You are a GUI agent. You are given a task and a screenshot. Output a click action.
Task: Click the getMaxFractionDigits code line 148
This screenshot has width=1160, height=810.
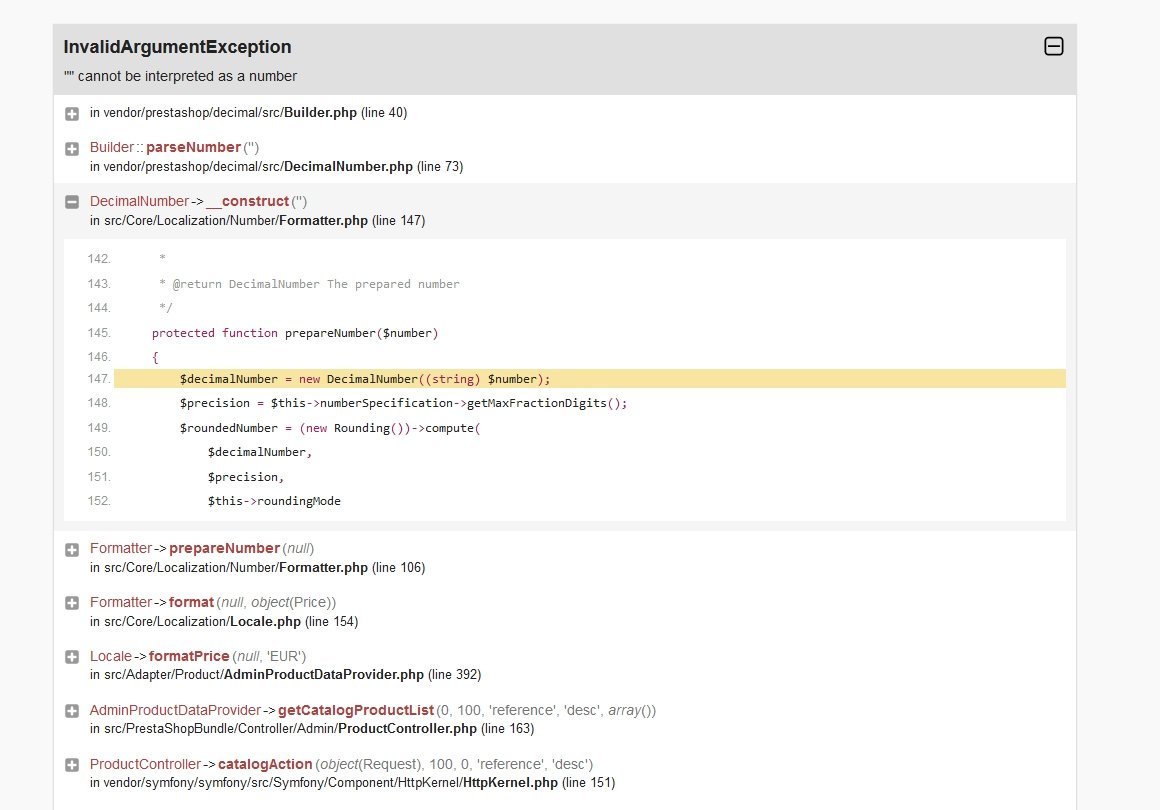[403, 403]
